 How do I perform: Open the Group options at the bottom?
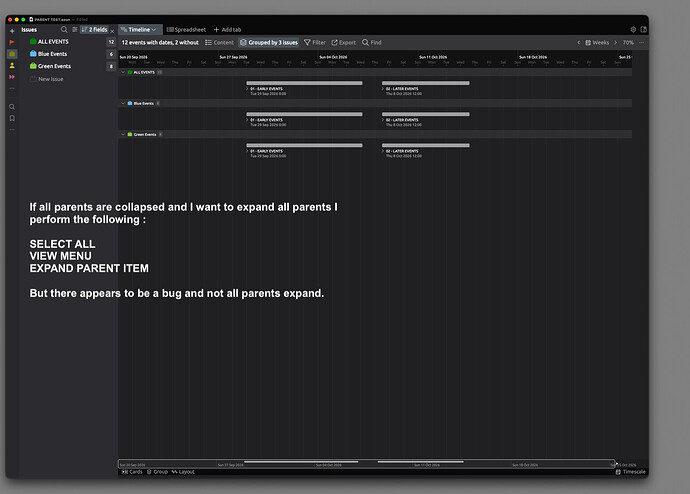157,472
